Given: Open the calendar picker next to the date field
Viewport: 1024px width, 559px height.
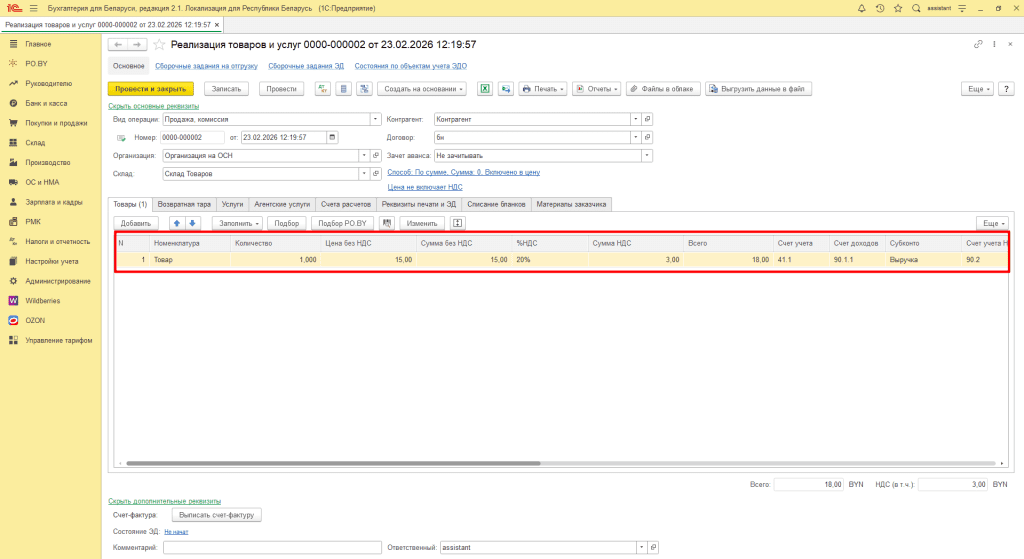Looking at the screenshot, I should click(332, 137).
